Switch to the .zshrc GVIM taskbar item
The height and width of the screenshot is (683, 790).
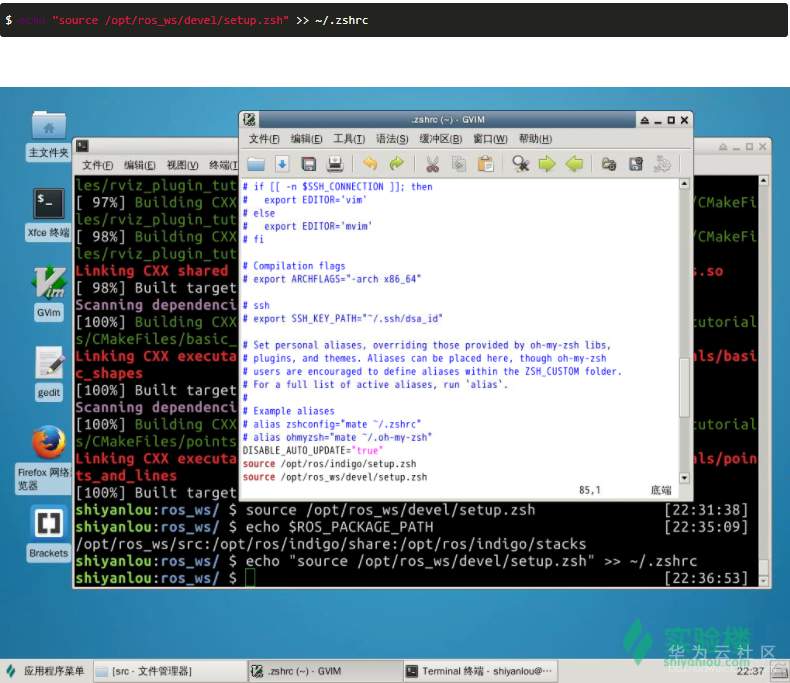326,671
